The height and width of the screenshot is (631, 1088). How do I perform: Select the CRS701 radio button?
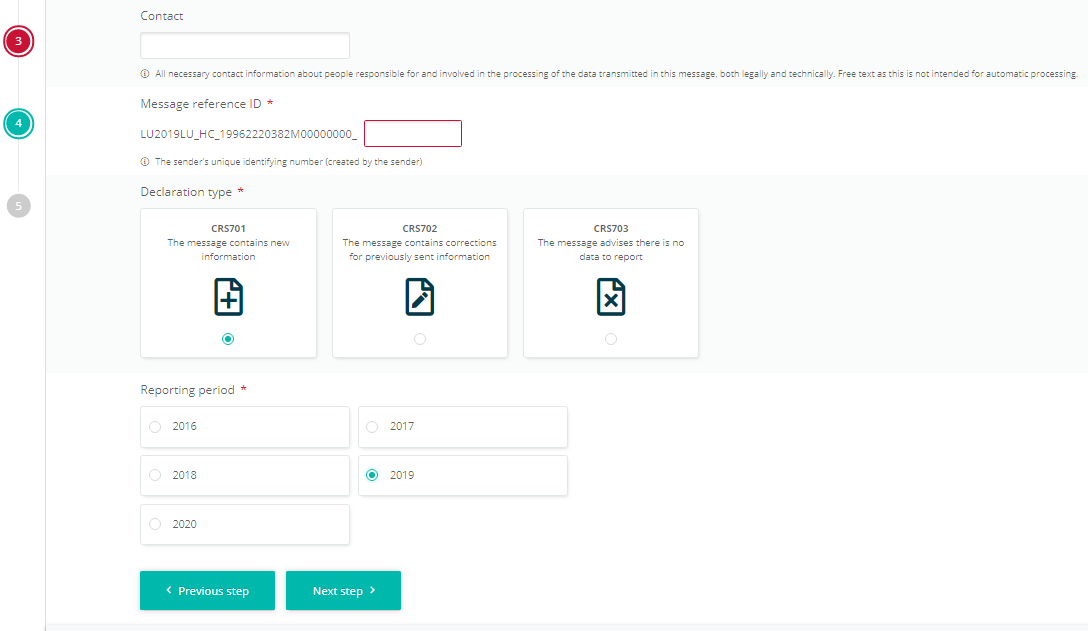point(228,339)
